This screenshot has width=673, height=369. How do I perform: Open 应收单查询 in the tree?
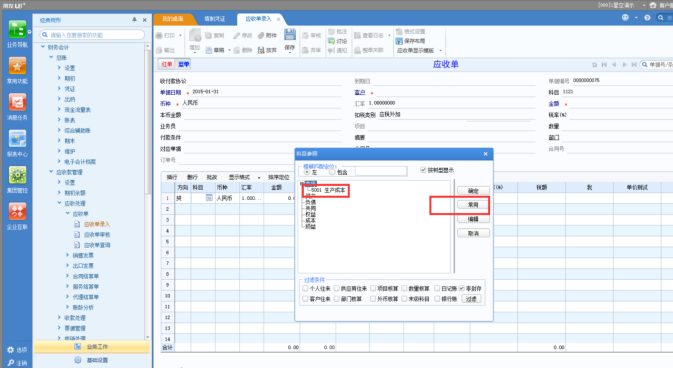pyautogui.click(x=97, y=245)
